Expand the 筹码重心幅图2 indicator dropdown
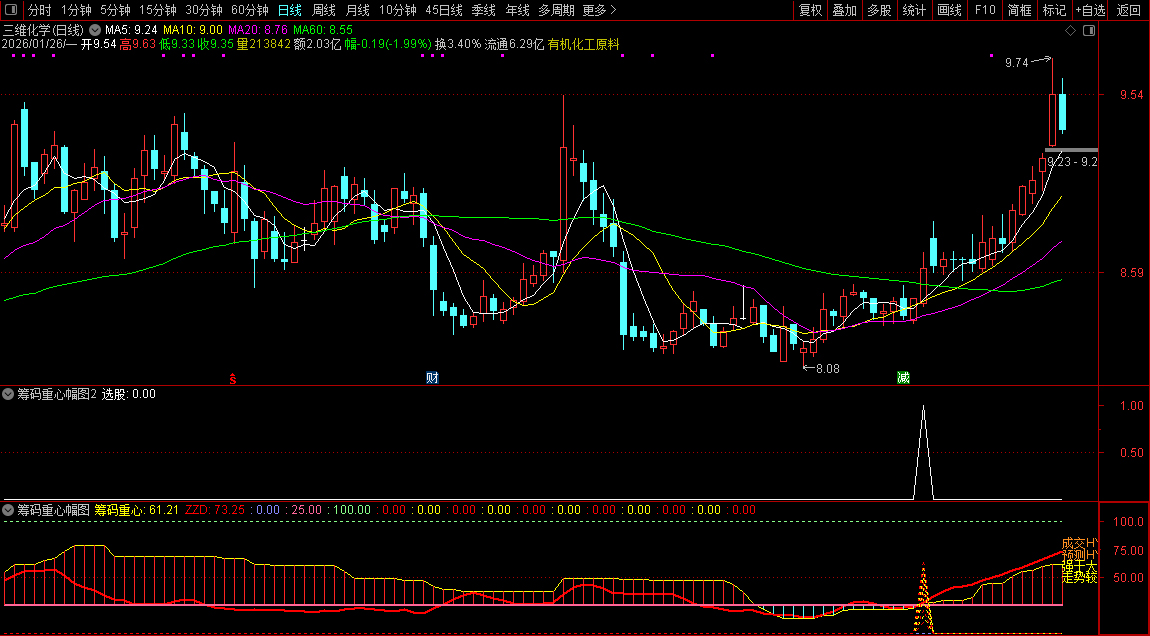This screenshot has width=1150, height=636. pos(9,394)
